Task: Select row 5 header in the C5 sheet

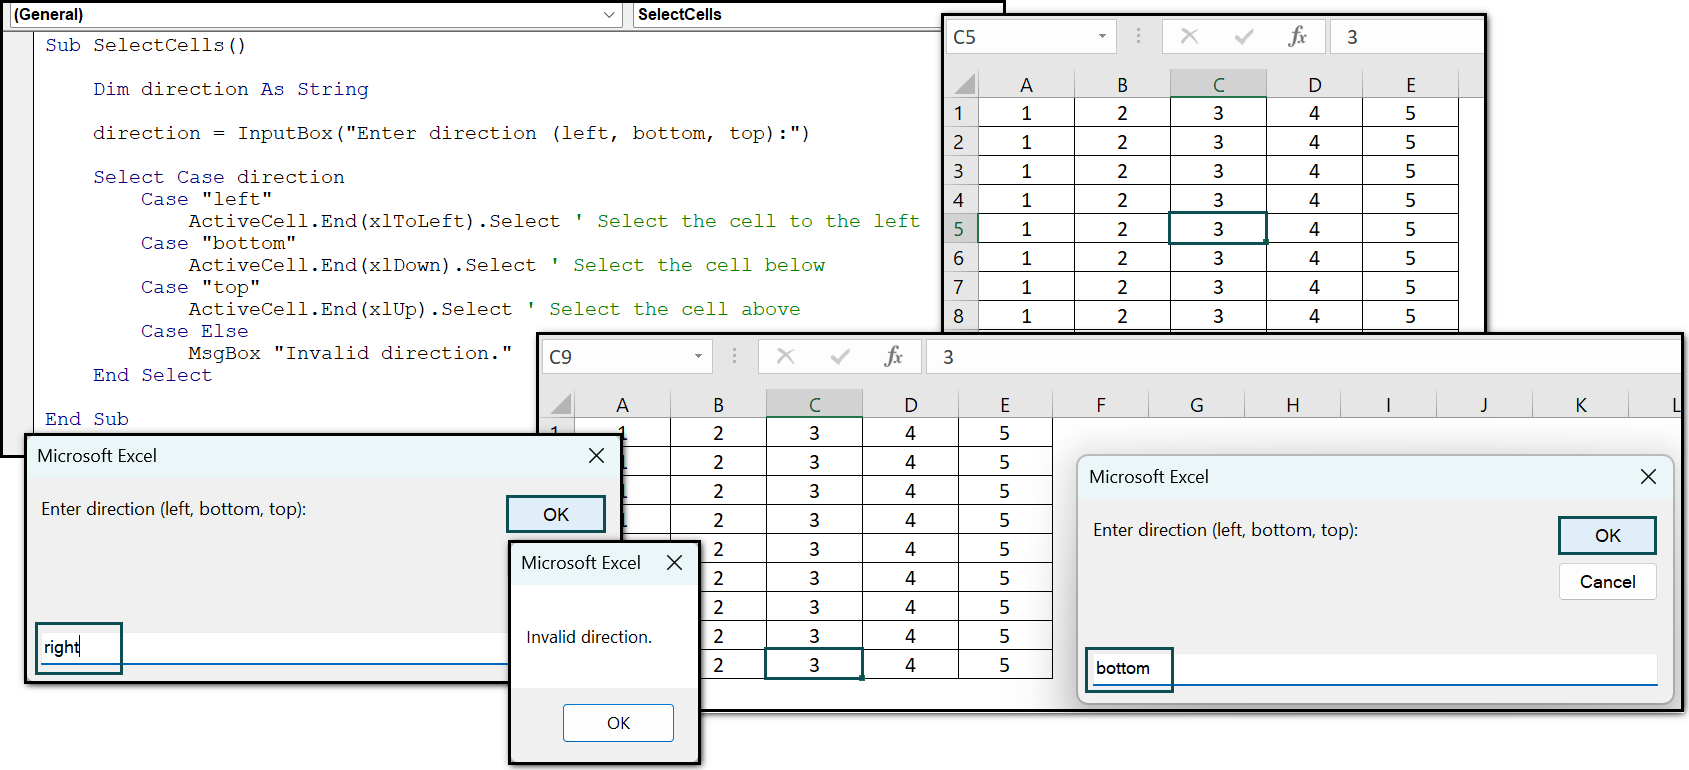Action: (x=959, y=229)
